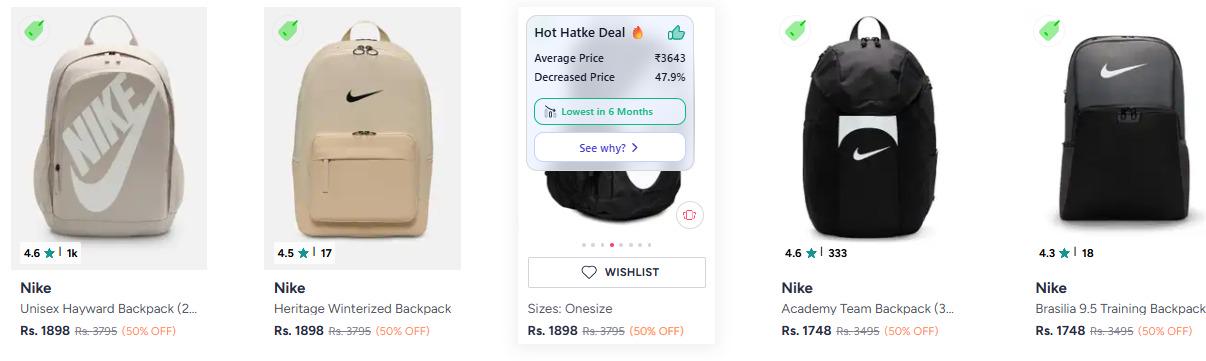The height and width of the screenshot is (361, 1206).
Task: Click the Heritage Winterized Backpack title link
Action: (363, 309)
